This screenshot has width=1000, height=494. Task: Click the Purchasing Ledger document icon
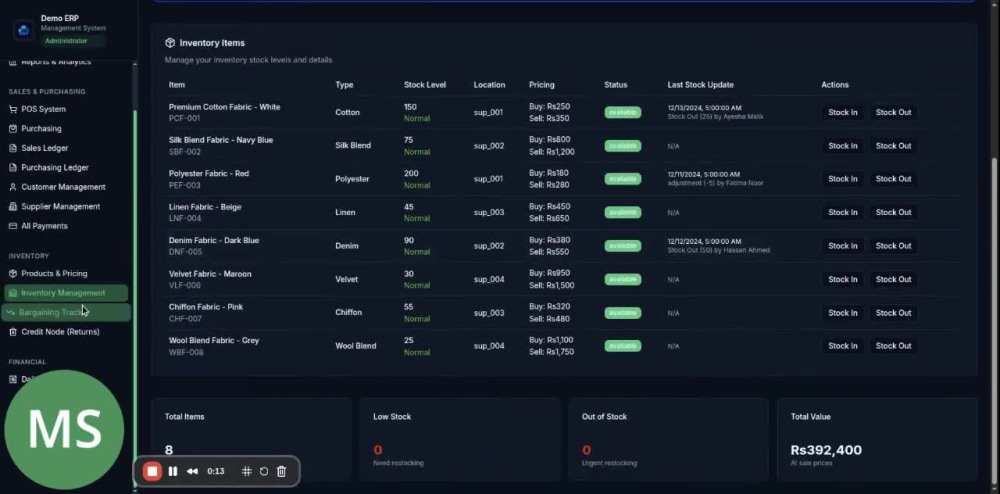coord(13,168)
